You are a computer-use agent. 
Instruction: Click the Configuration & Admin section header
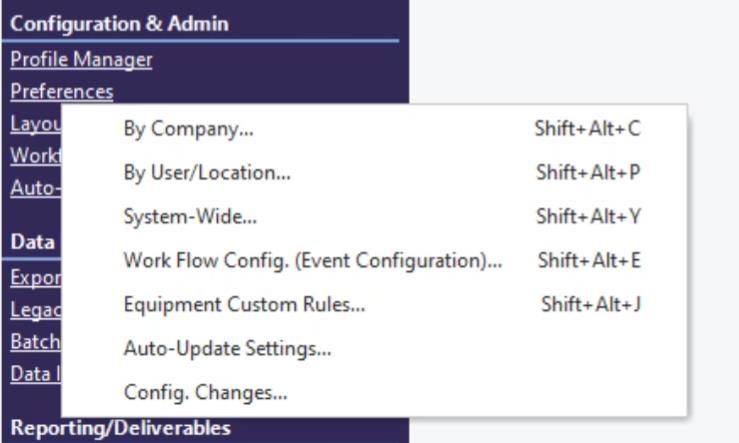(119, 23)
